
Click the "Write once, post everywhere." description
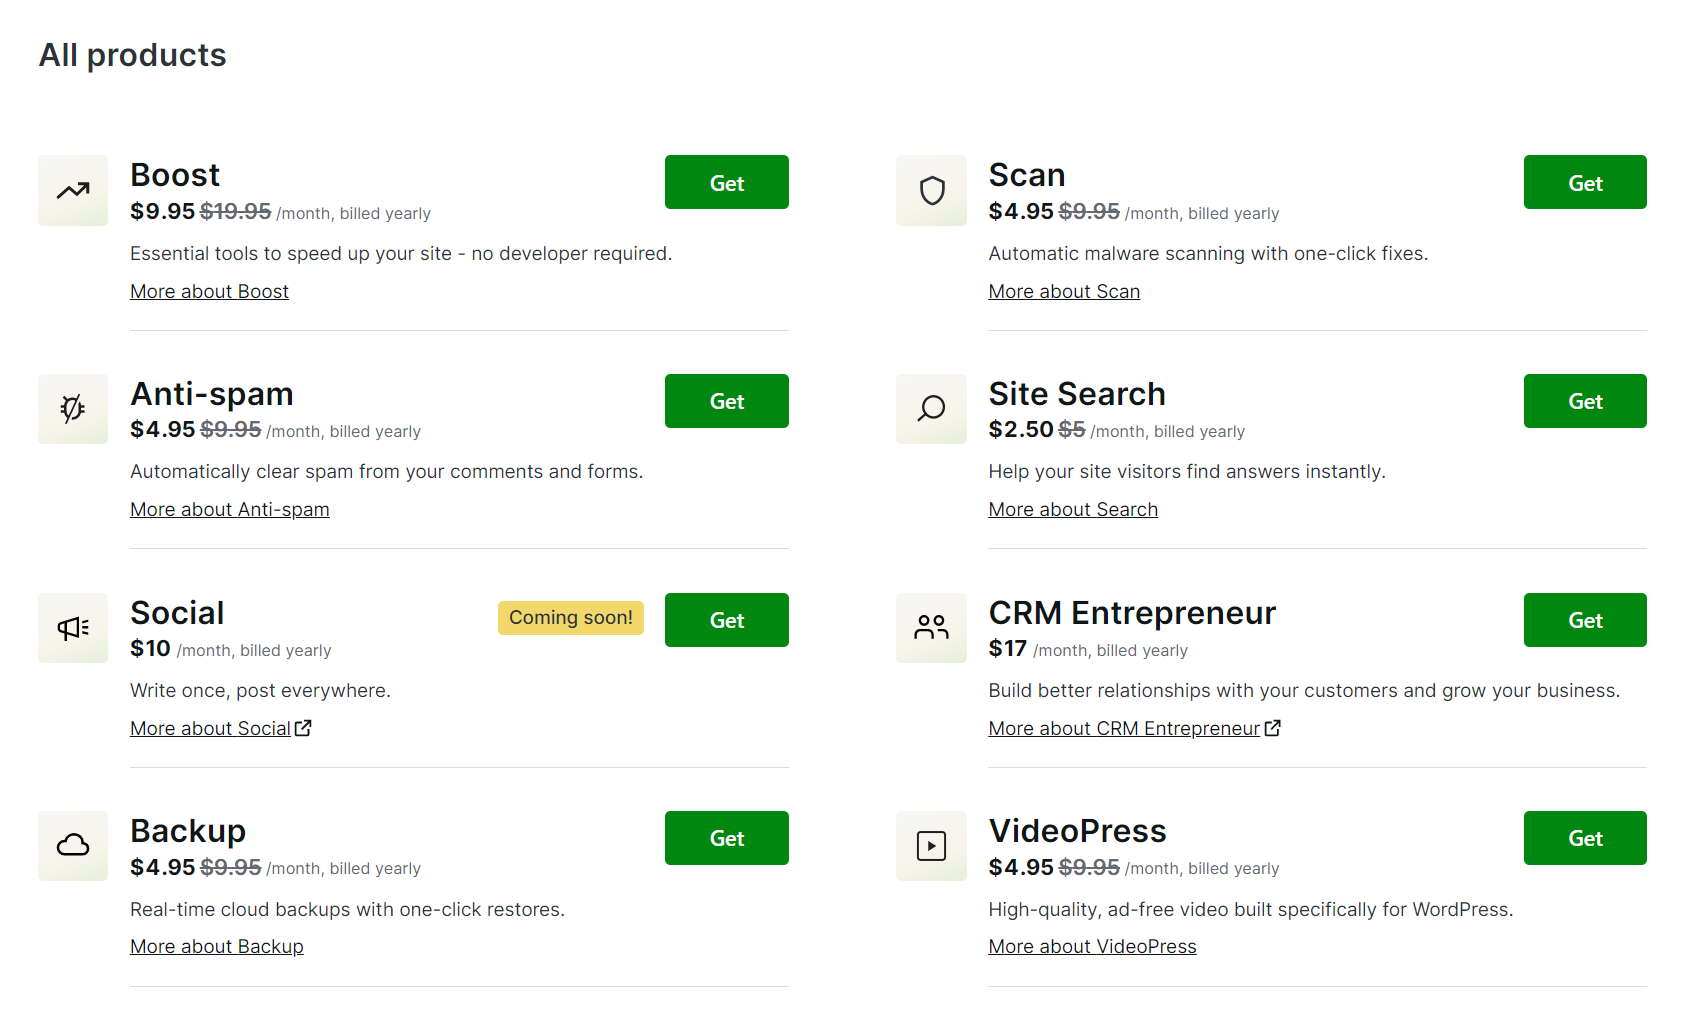click(x=260, y=691)
